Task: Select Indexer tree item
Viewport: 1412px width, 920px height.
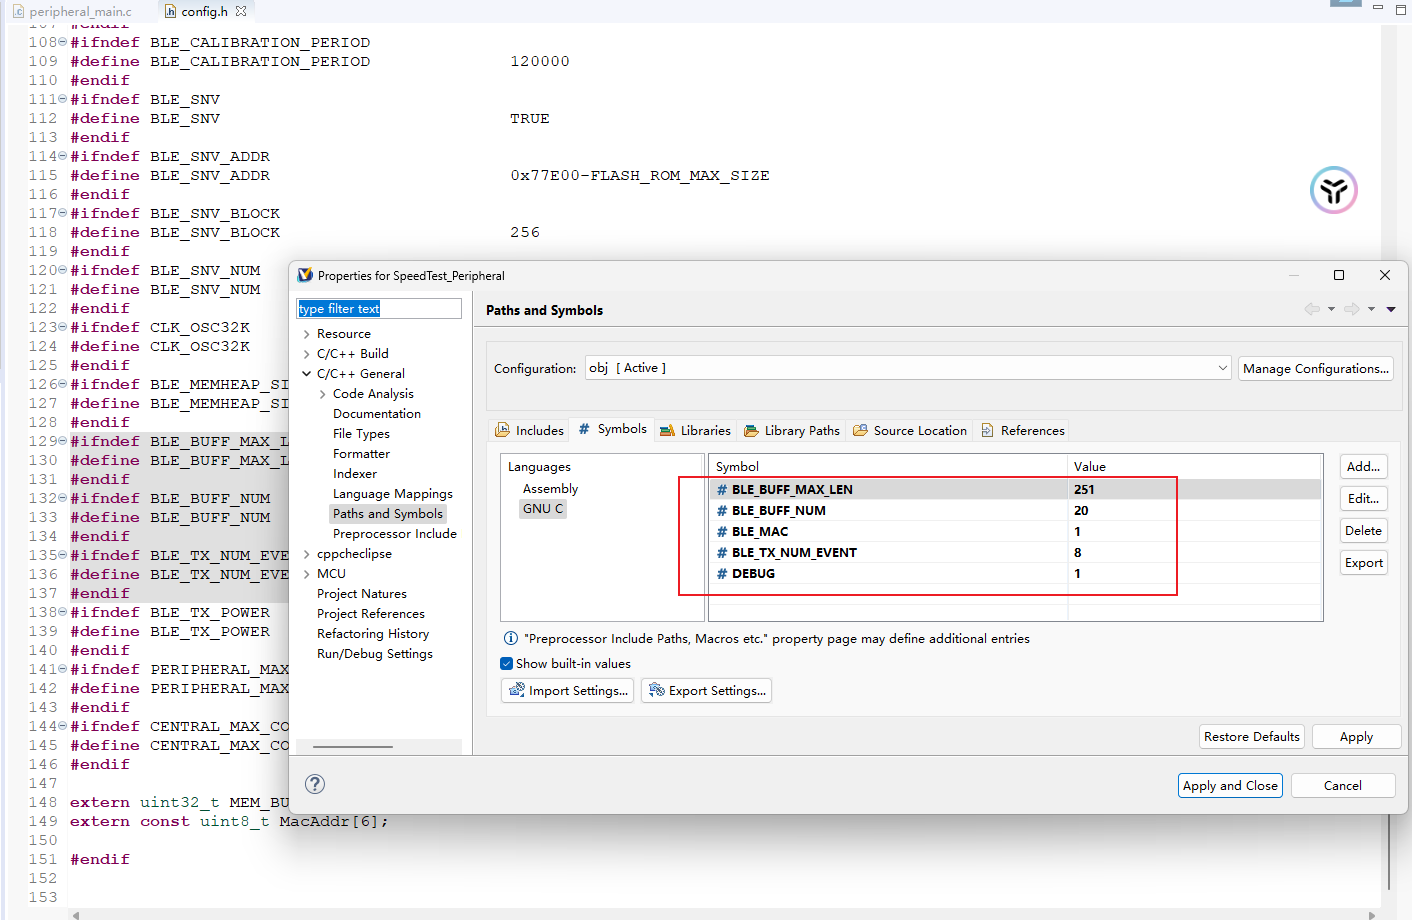Action: tap(355, 473)
